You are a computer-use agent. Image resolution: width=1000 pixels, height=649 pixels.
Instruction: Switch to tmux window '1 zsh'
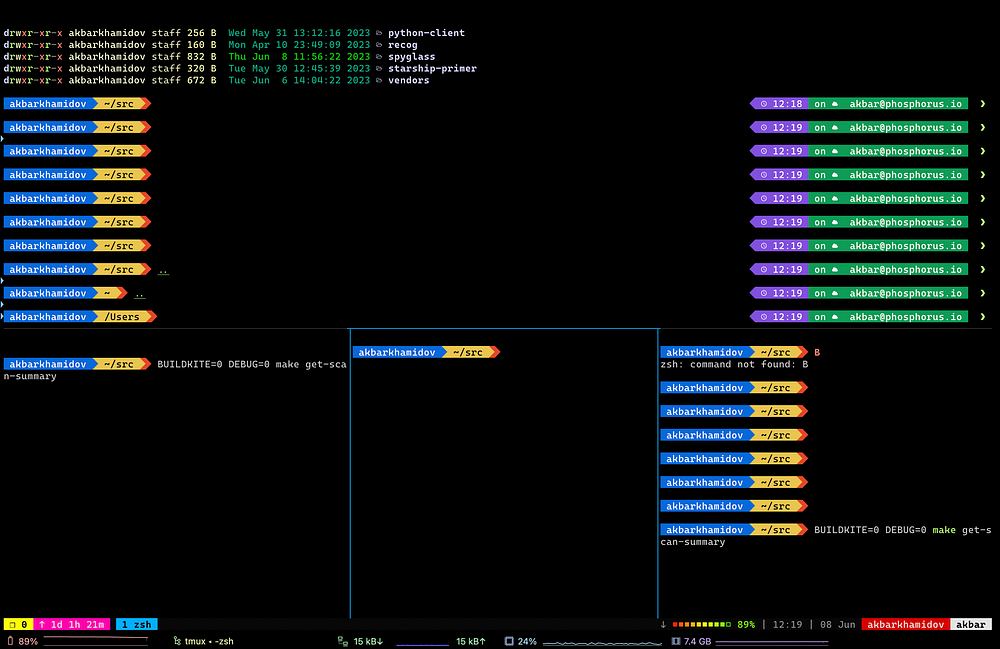pyautogui.click(x=136, y=625)
